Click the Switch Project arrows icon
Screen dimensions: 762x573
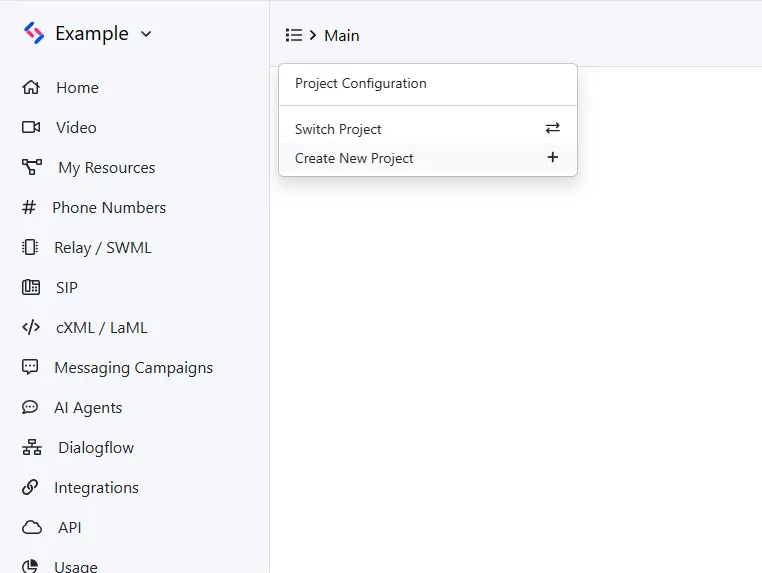552,128
